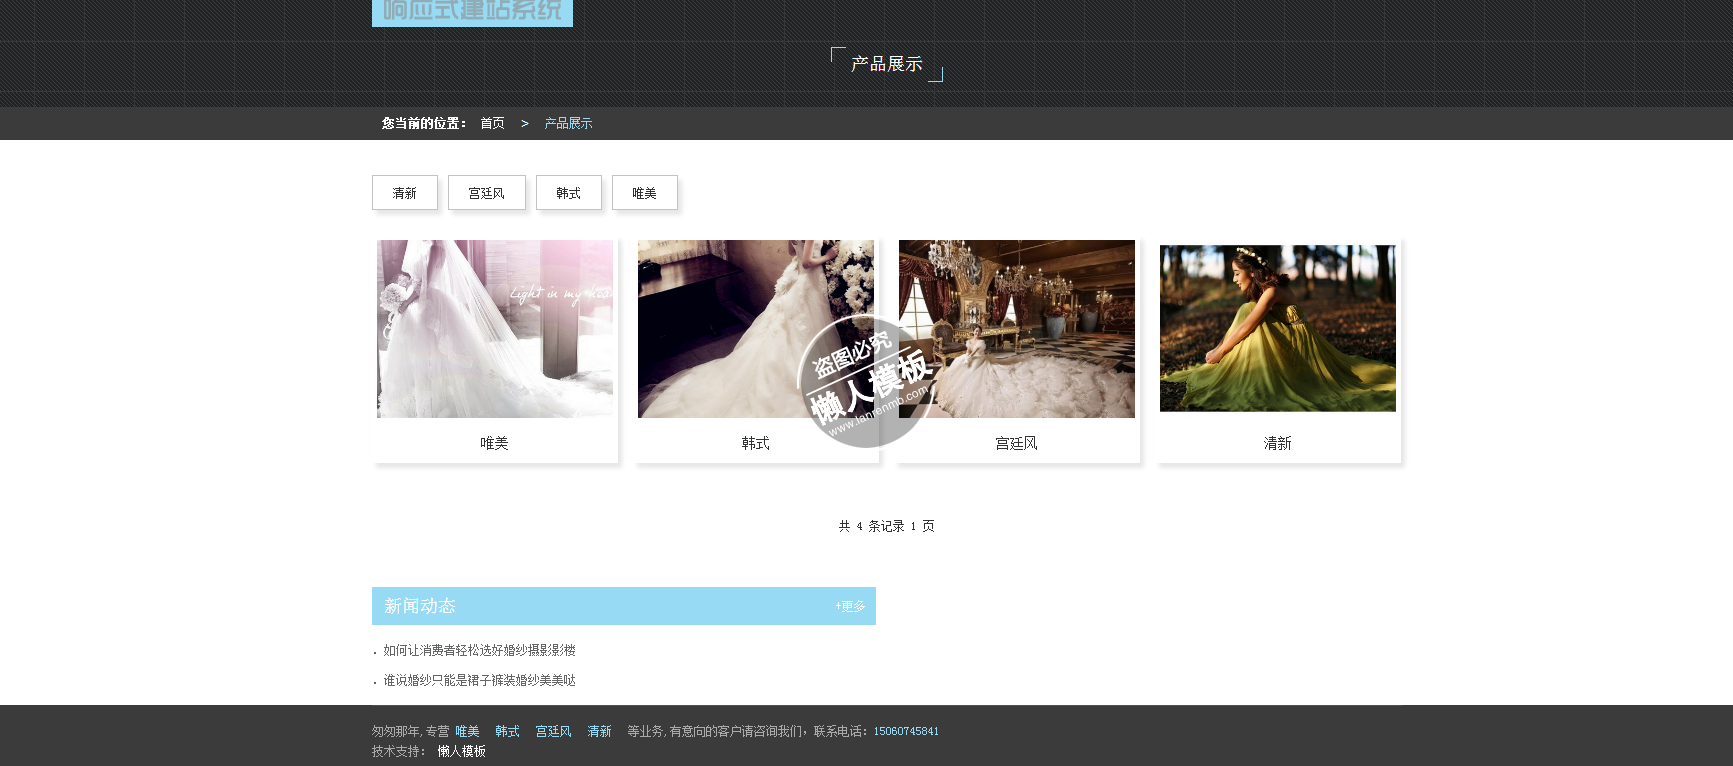Click the 宫廷风 caption under third photo
This screenshot has height=766, width=1733.
point(1017,443)
